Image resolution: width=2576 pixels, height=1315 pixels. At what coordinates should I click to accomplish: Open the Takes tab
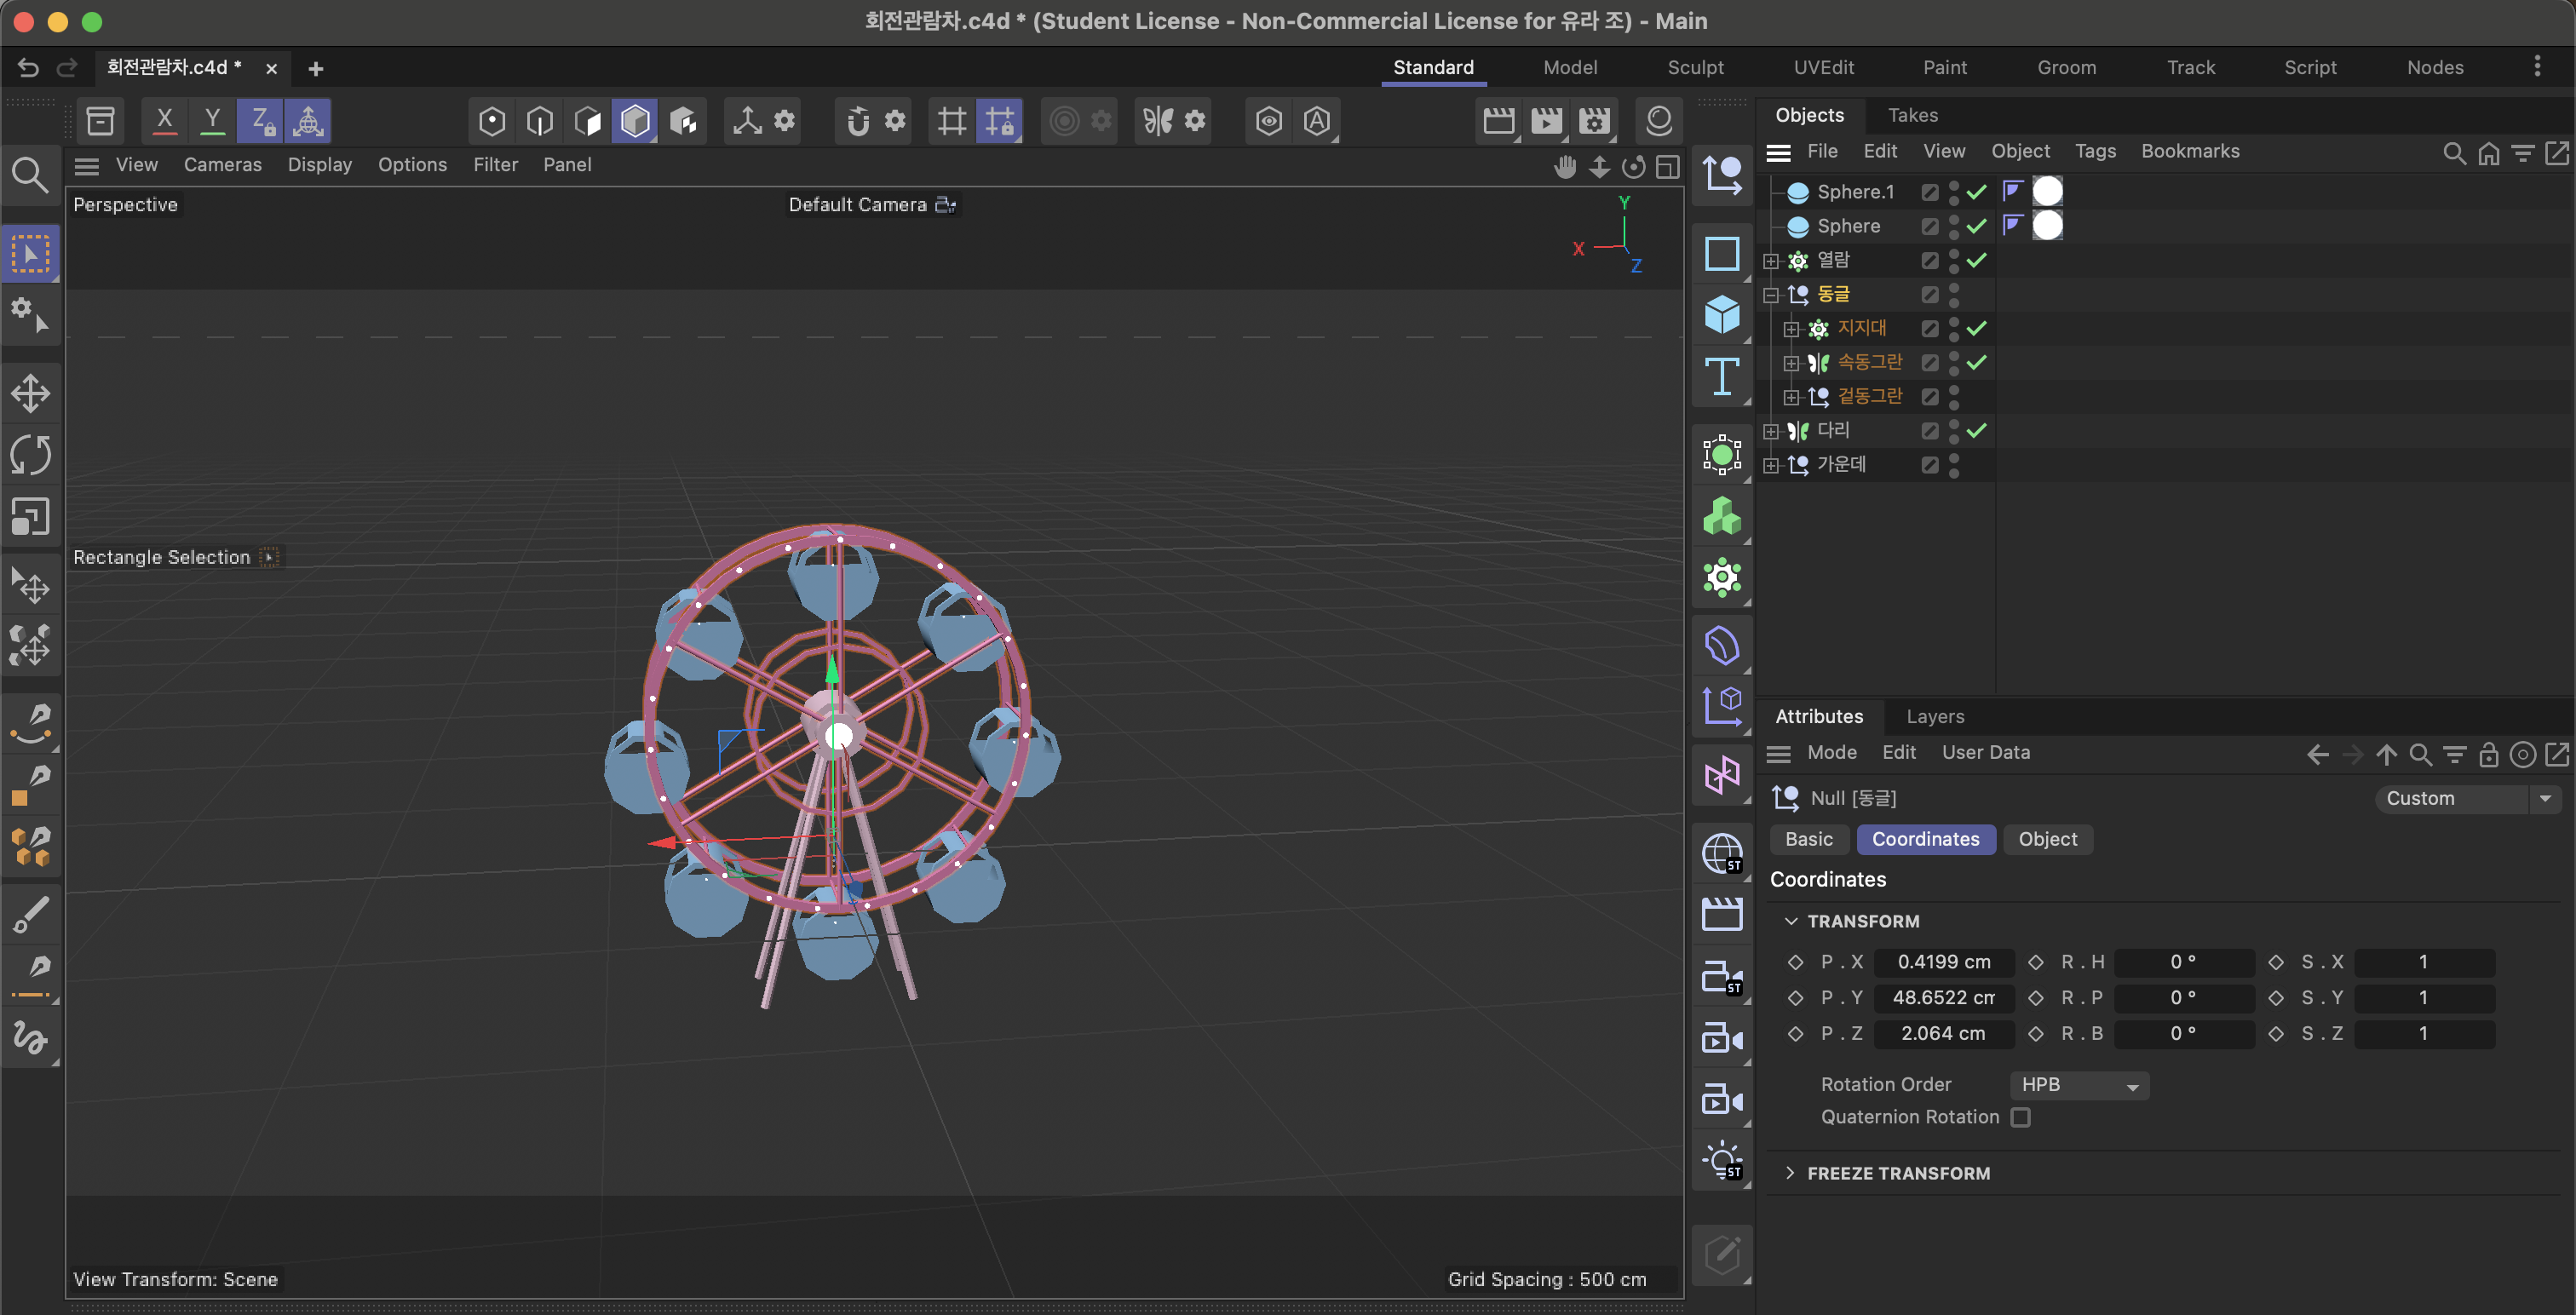click(x=1912, y=115)
